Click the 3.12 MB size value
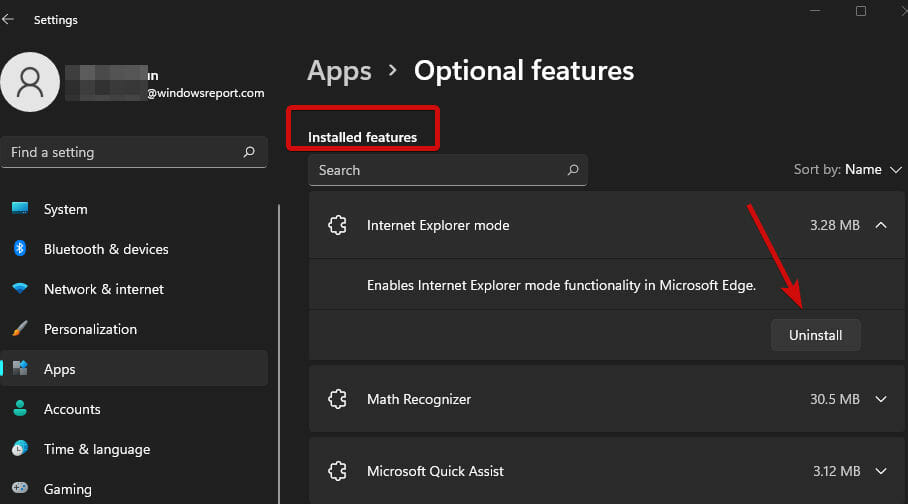 [836, 471]
